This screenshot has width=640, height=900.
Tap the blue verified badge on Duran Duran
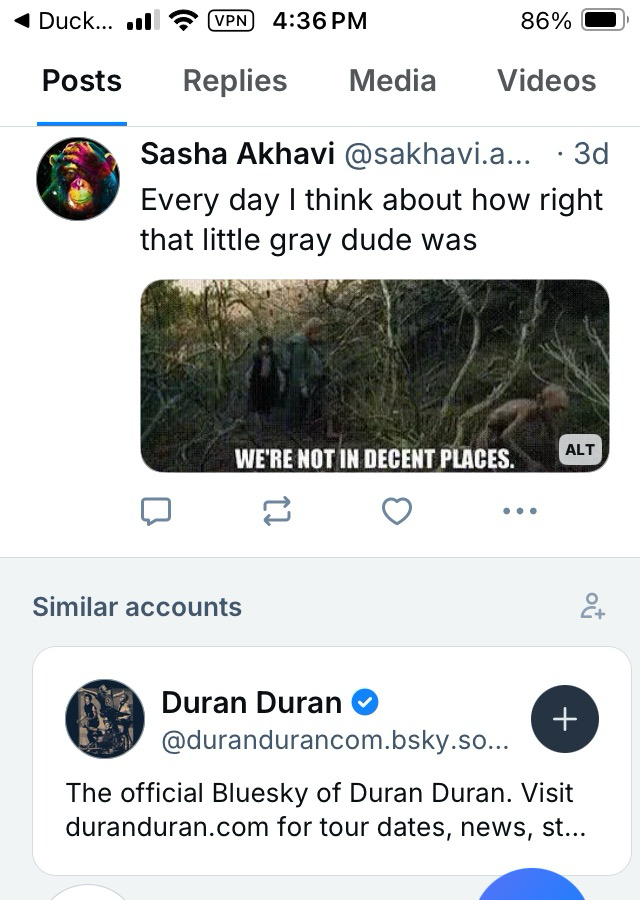(x=366, y=702)
